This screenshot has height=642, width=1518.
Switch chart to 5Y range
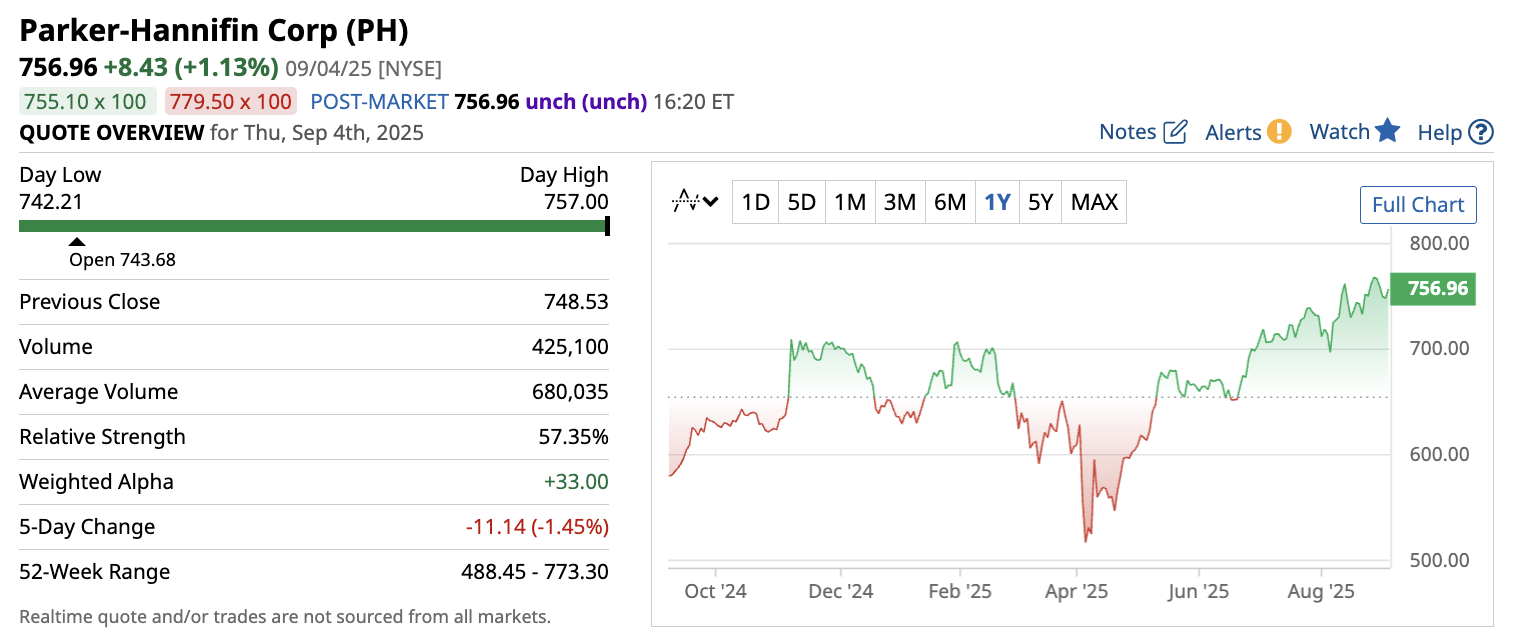pos(1041,202)
